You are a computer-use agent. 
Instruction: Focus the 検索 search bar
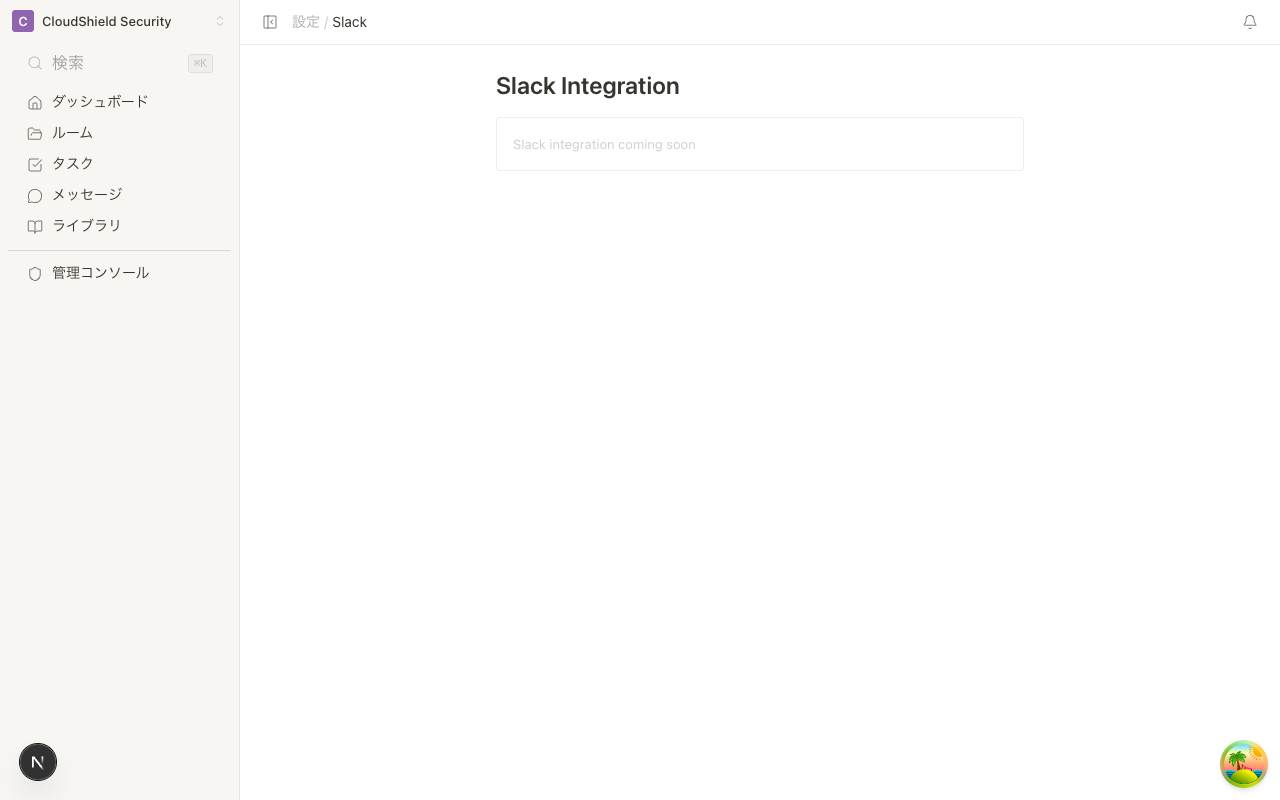click(x=110, y=63)
